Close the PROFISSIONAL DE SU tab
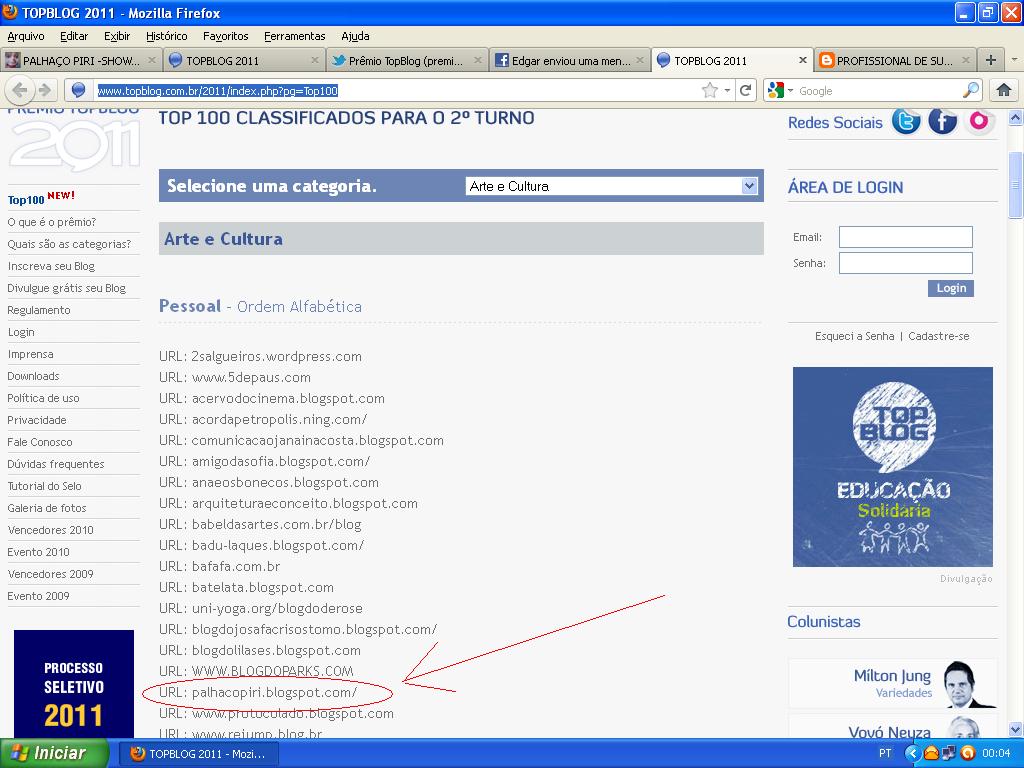This screenshot has height=768, width=1024. pyautogui.click(x=965, y=60)
